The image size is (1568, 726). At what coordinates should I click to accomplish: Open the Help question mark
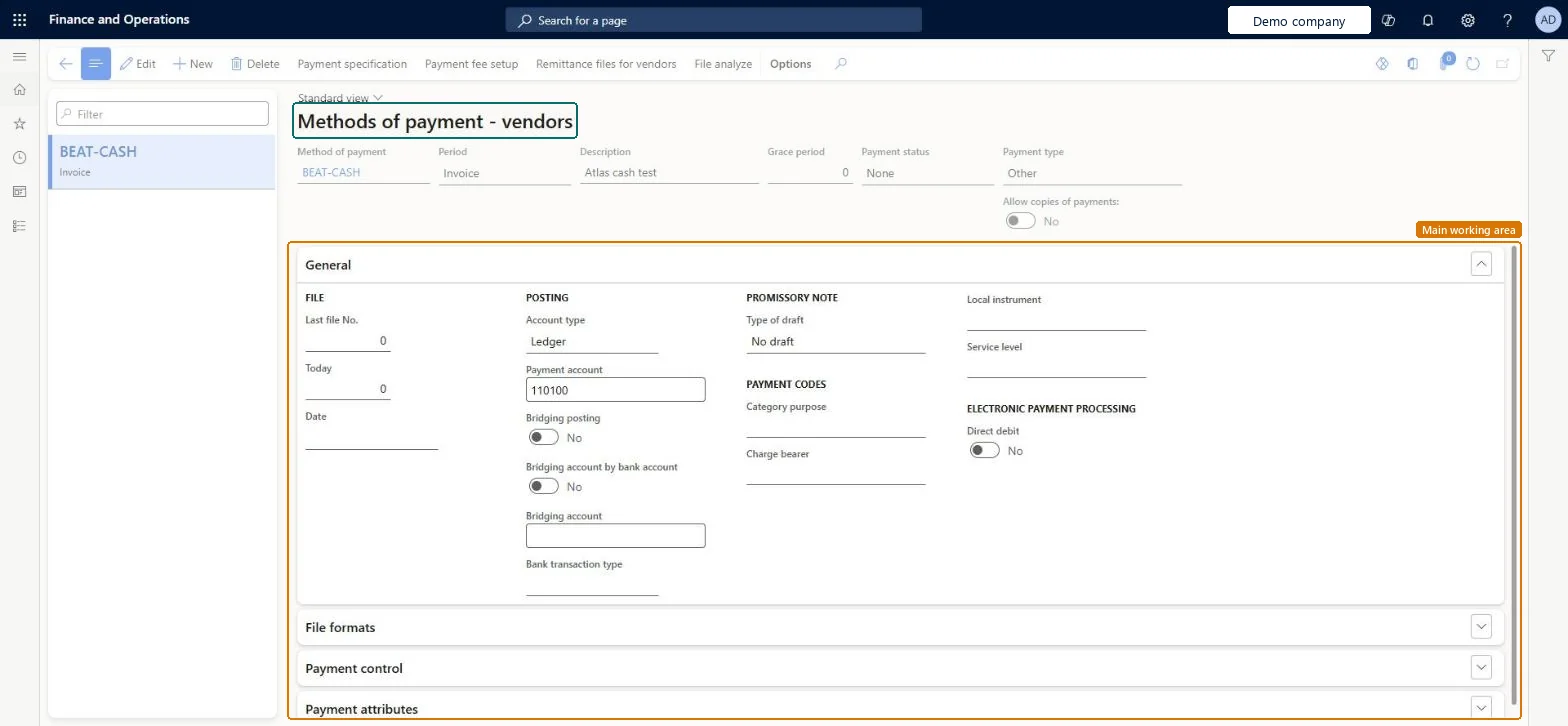coord(1508,20)
